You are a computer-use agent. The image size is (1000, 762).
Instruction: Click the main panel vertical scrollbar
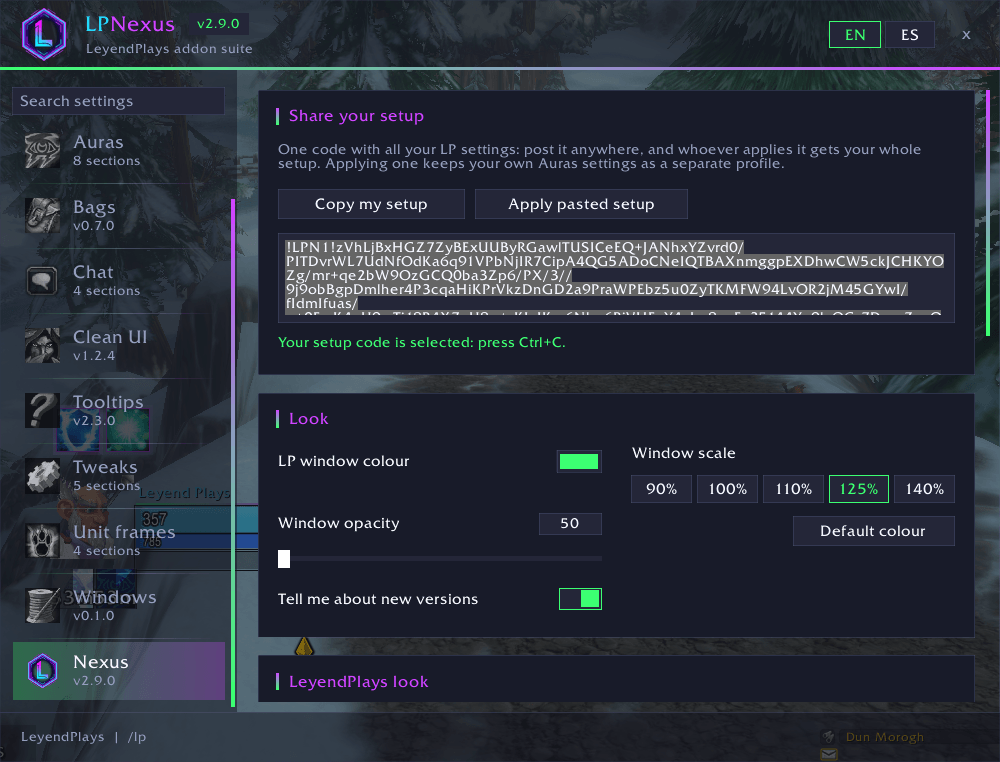tap(988, 214)
